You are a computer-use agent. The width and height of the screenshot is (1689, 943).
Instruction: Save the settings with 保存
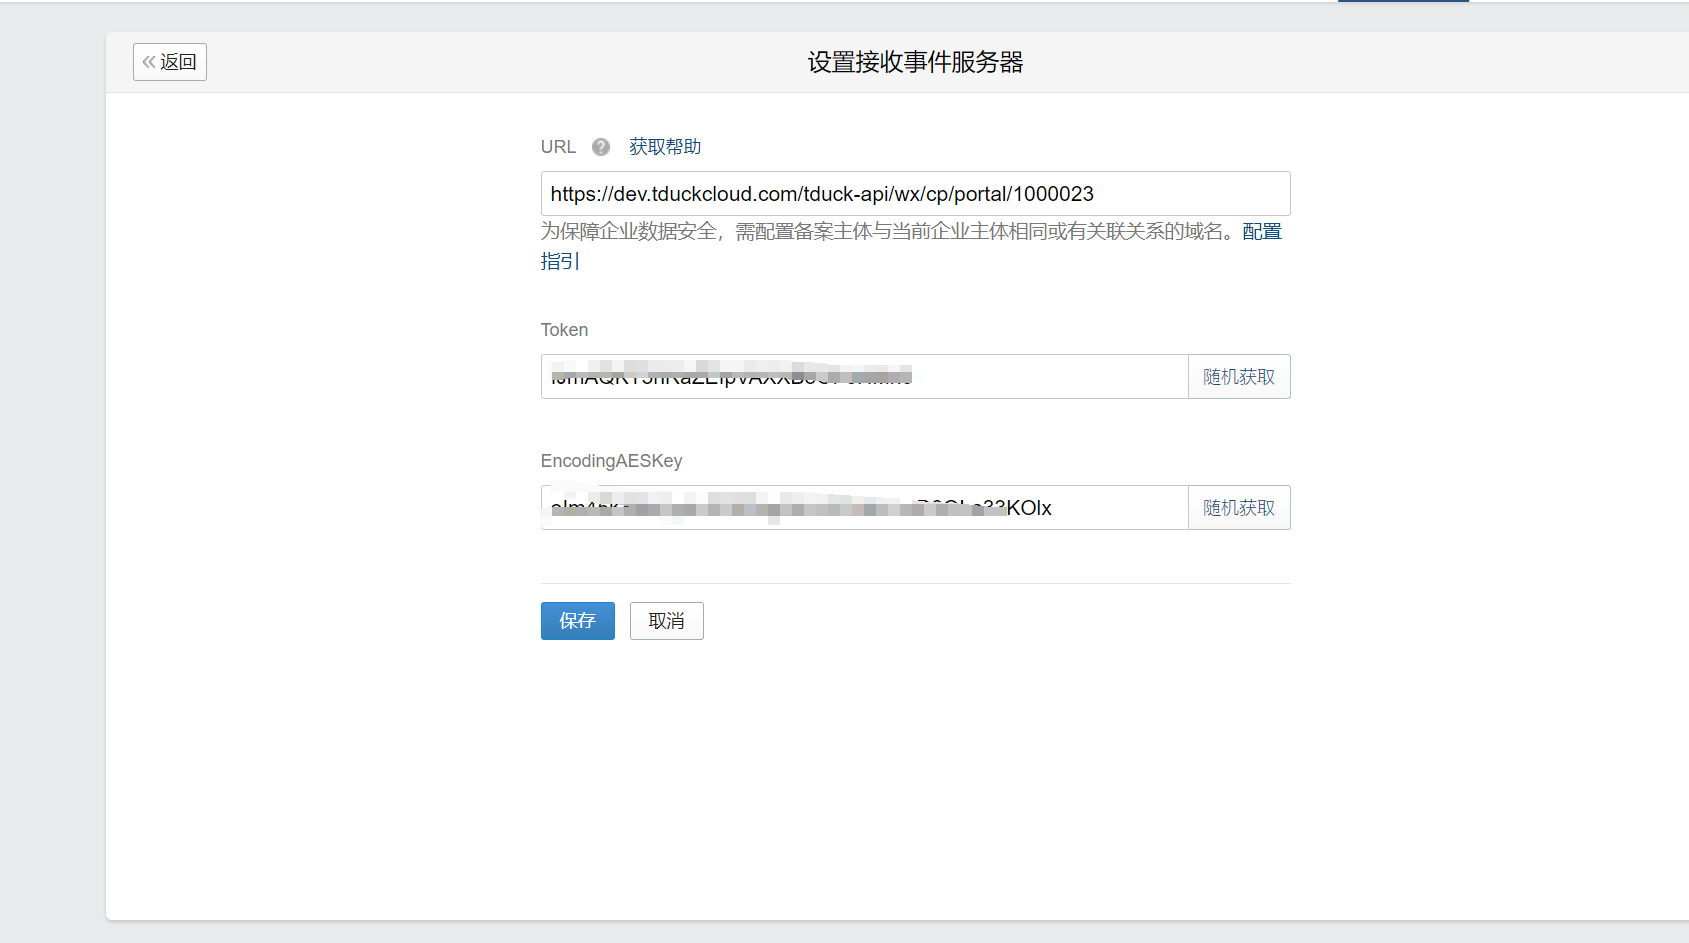[x=577, y=621]
